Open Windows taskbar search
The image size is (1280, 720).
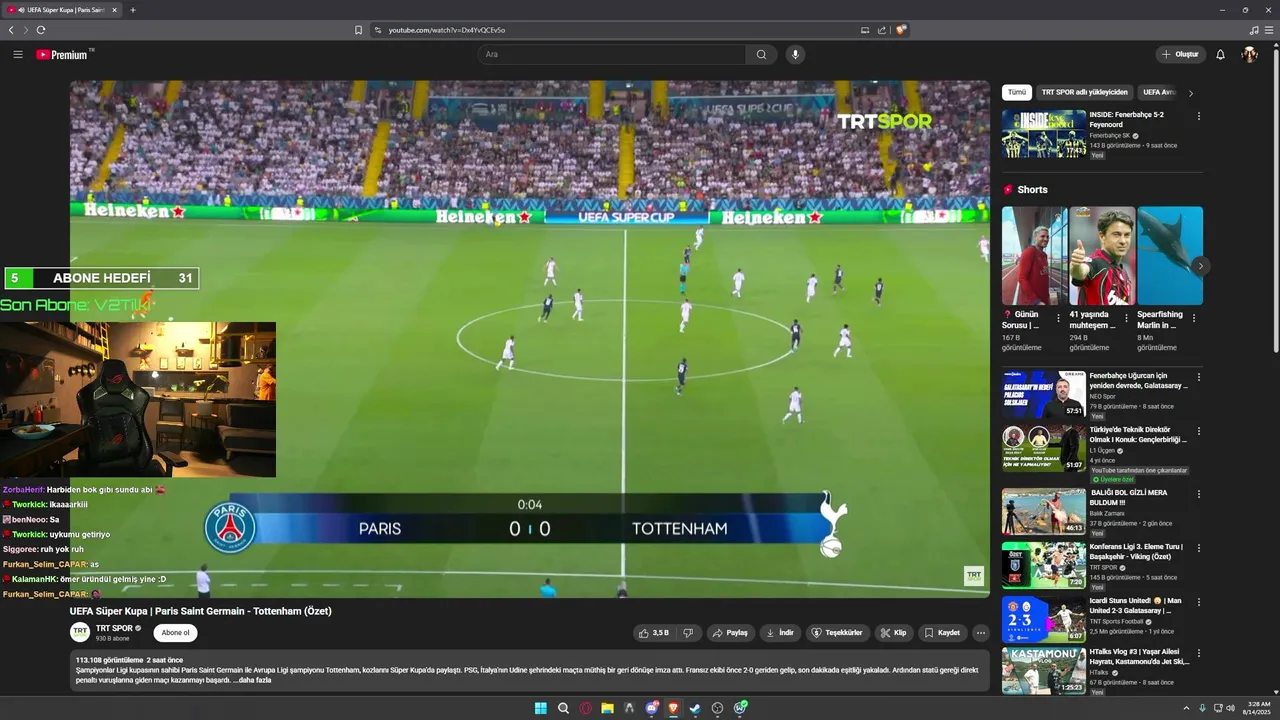563,708
